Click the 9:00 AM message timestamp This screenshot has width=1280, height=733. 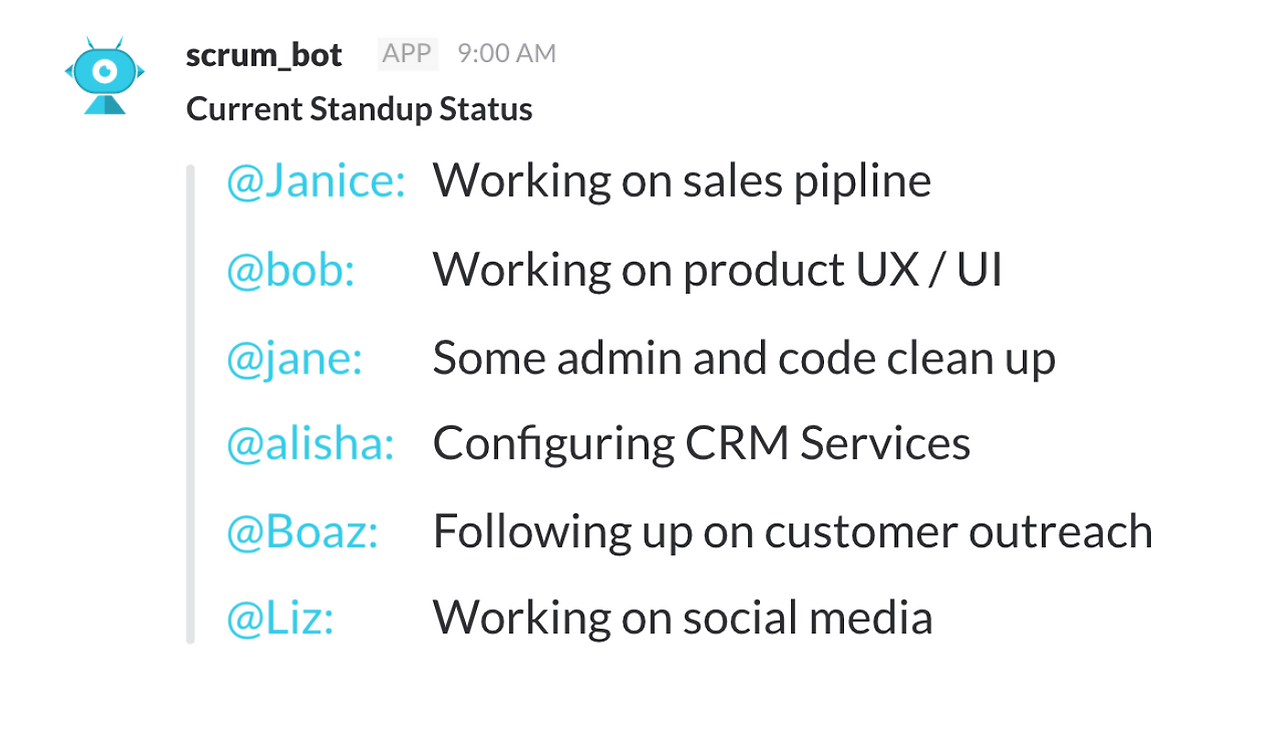506,53
